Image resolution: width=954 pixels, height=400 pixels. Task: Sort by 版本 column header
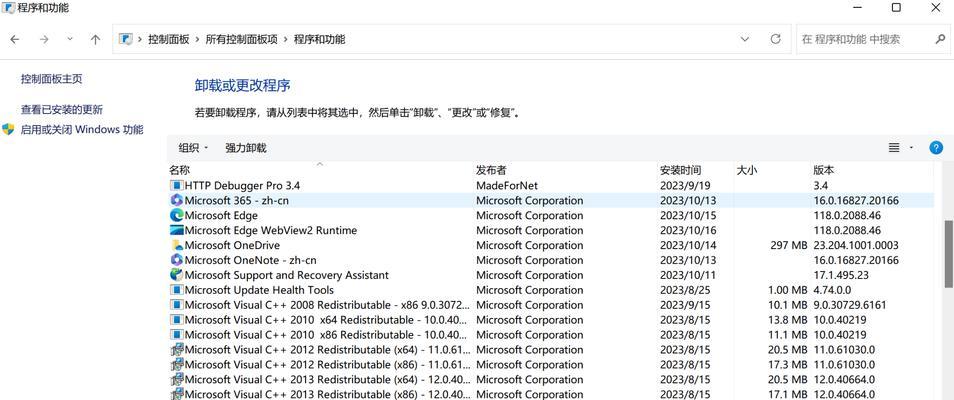click(x=824, y=170)
